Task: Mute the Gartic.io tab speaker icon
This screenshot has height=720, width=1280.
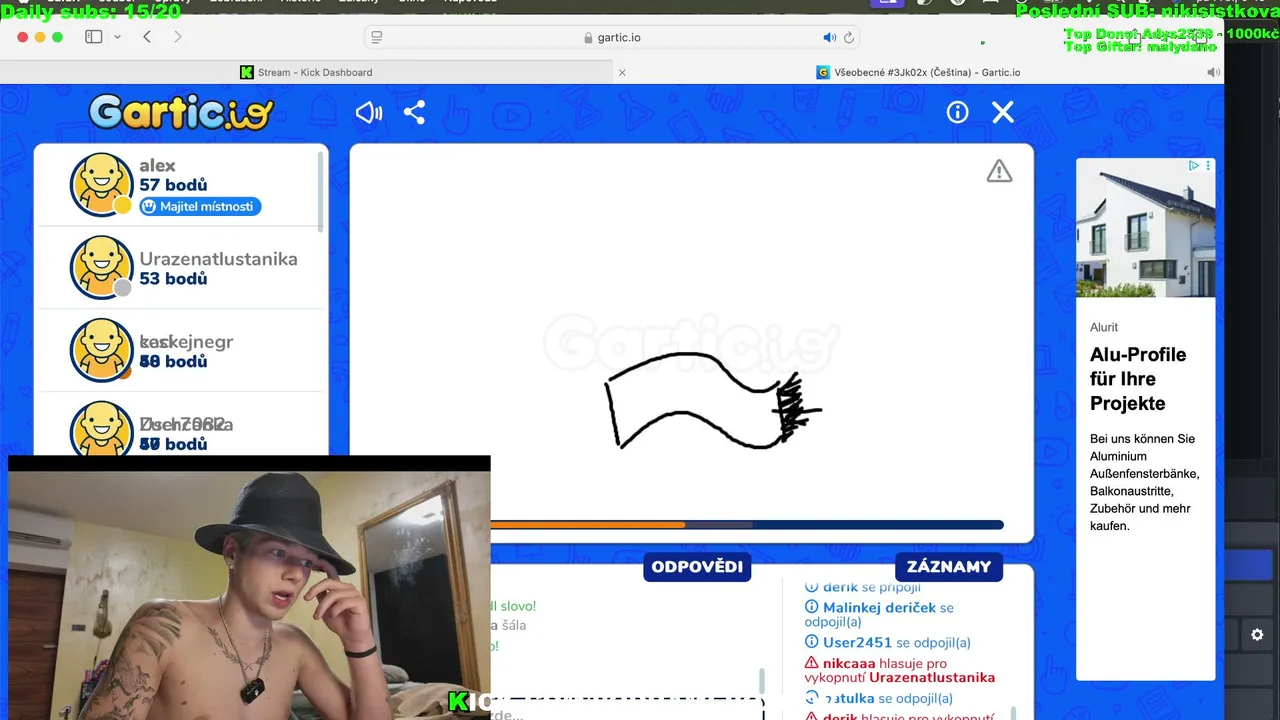Action: click(1213, 72)
